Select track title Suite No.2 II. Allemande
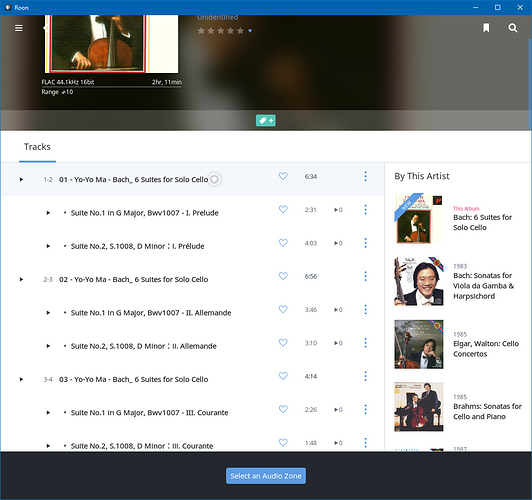Image resolution: width=532 pixels, height=500 pixels. point(144,346)
